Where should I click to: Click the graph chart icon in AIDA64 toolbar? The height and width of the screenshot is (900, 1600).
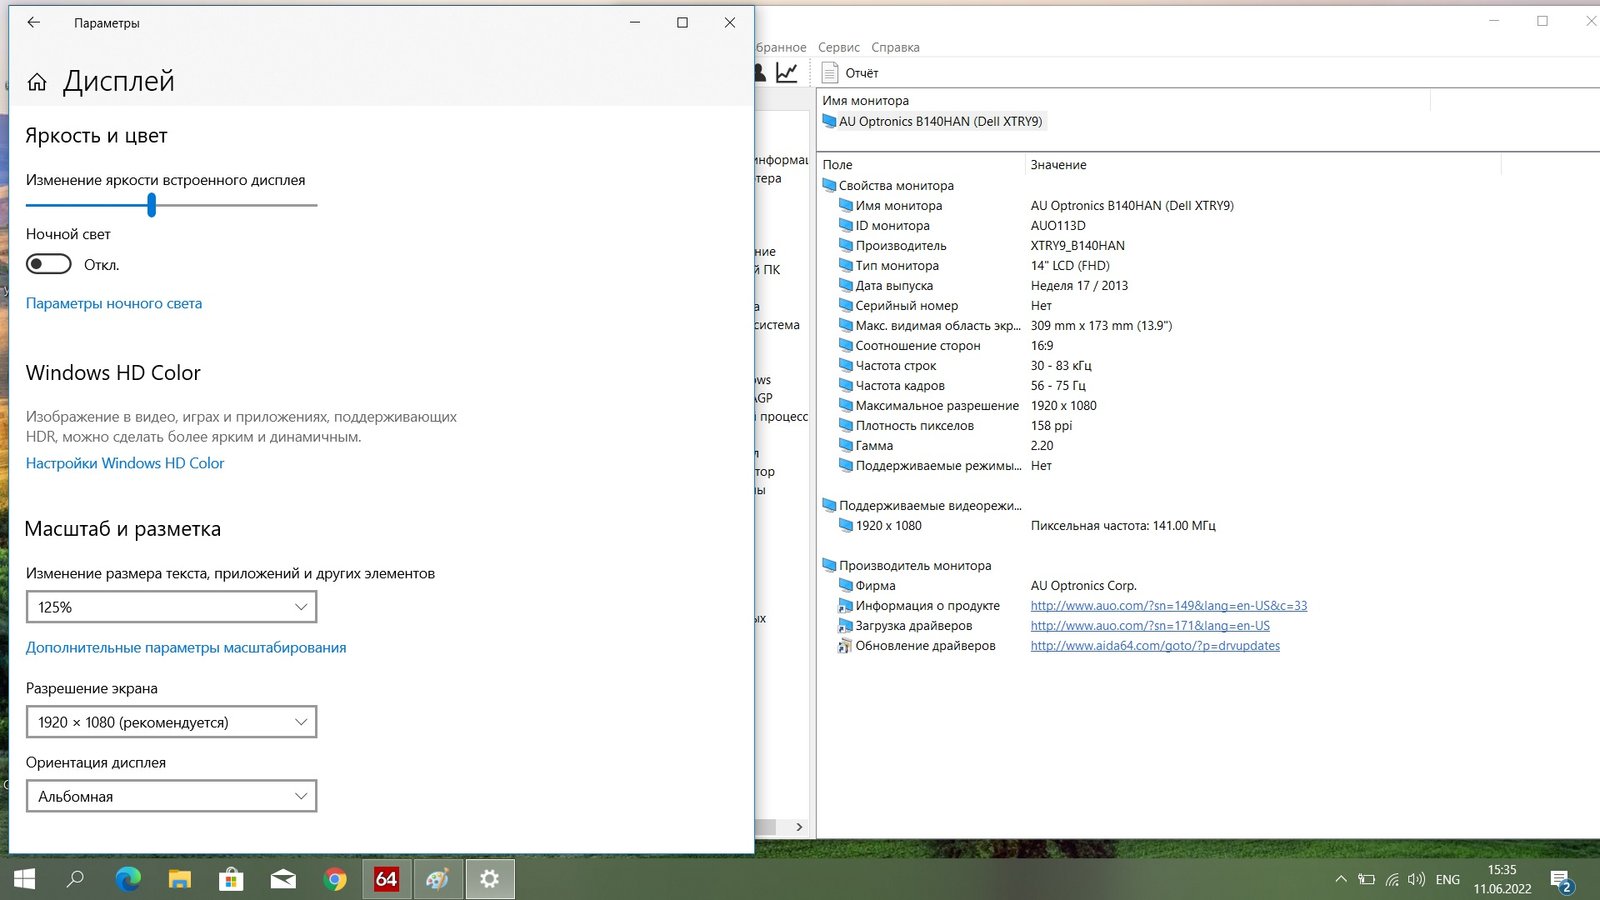pyautogui.click(x=787, y=73)
